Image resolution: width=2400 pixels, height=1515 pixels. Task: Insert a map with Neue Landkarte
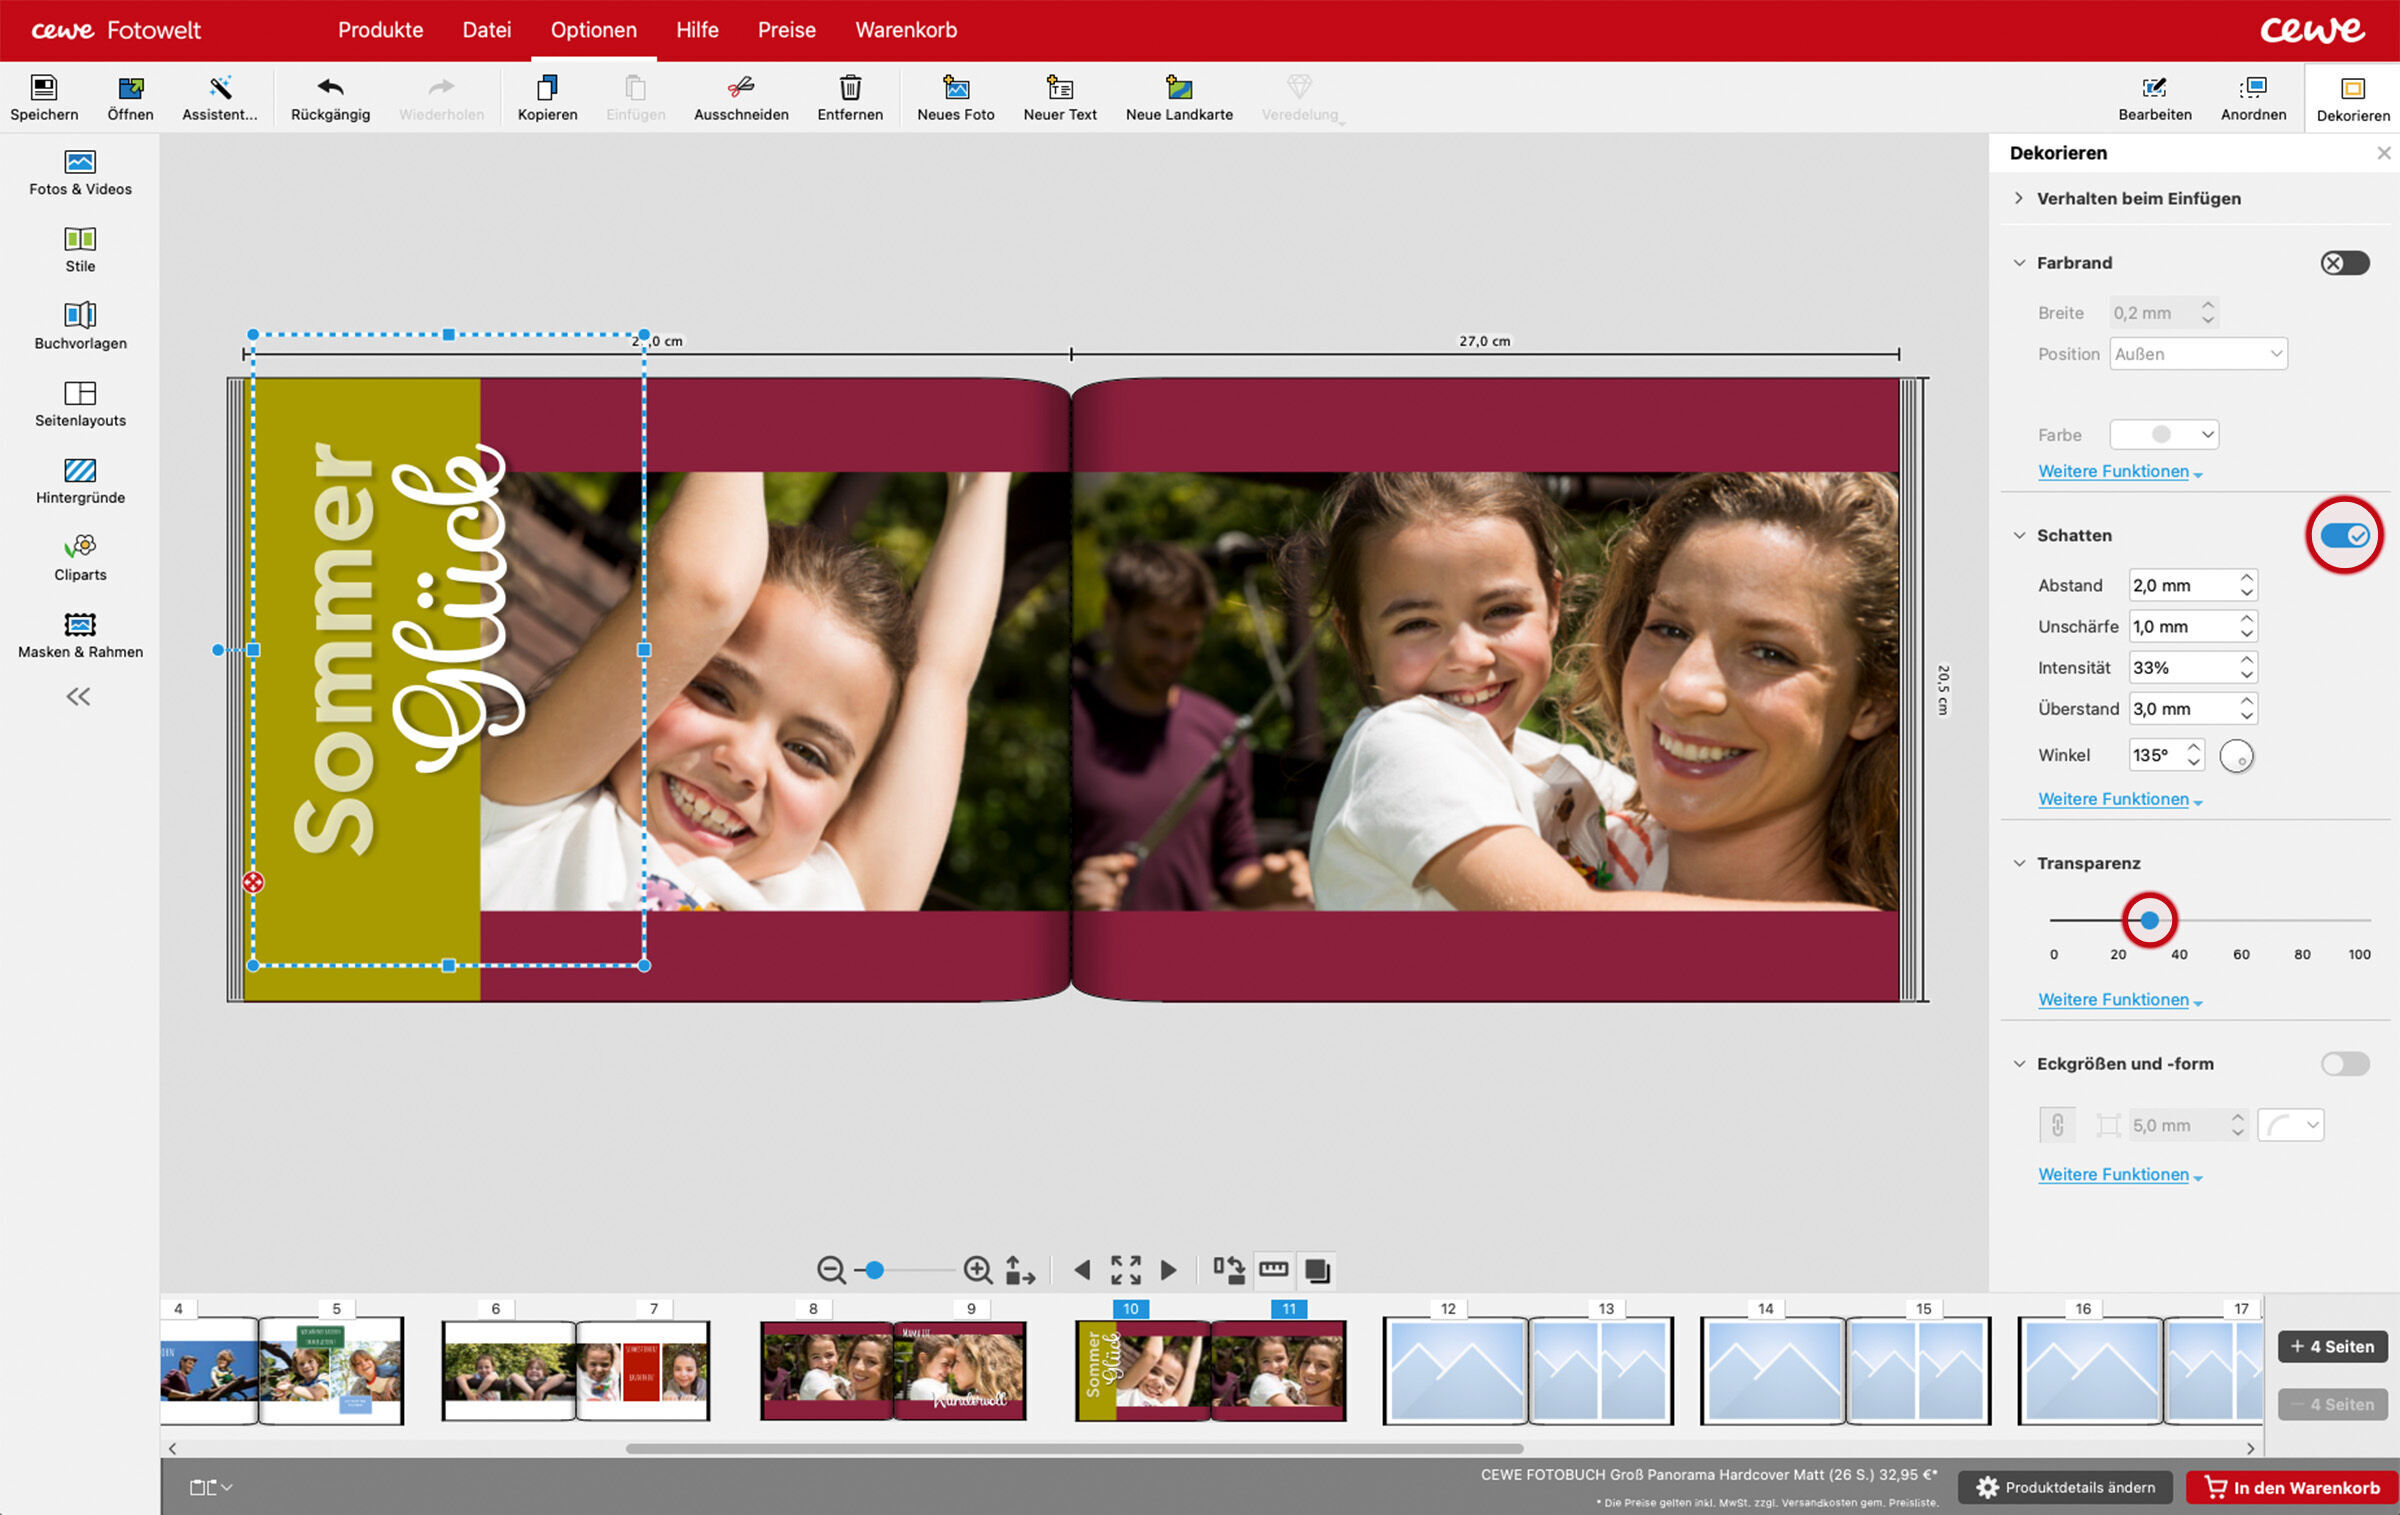coord(1179,98)
